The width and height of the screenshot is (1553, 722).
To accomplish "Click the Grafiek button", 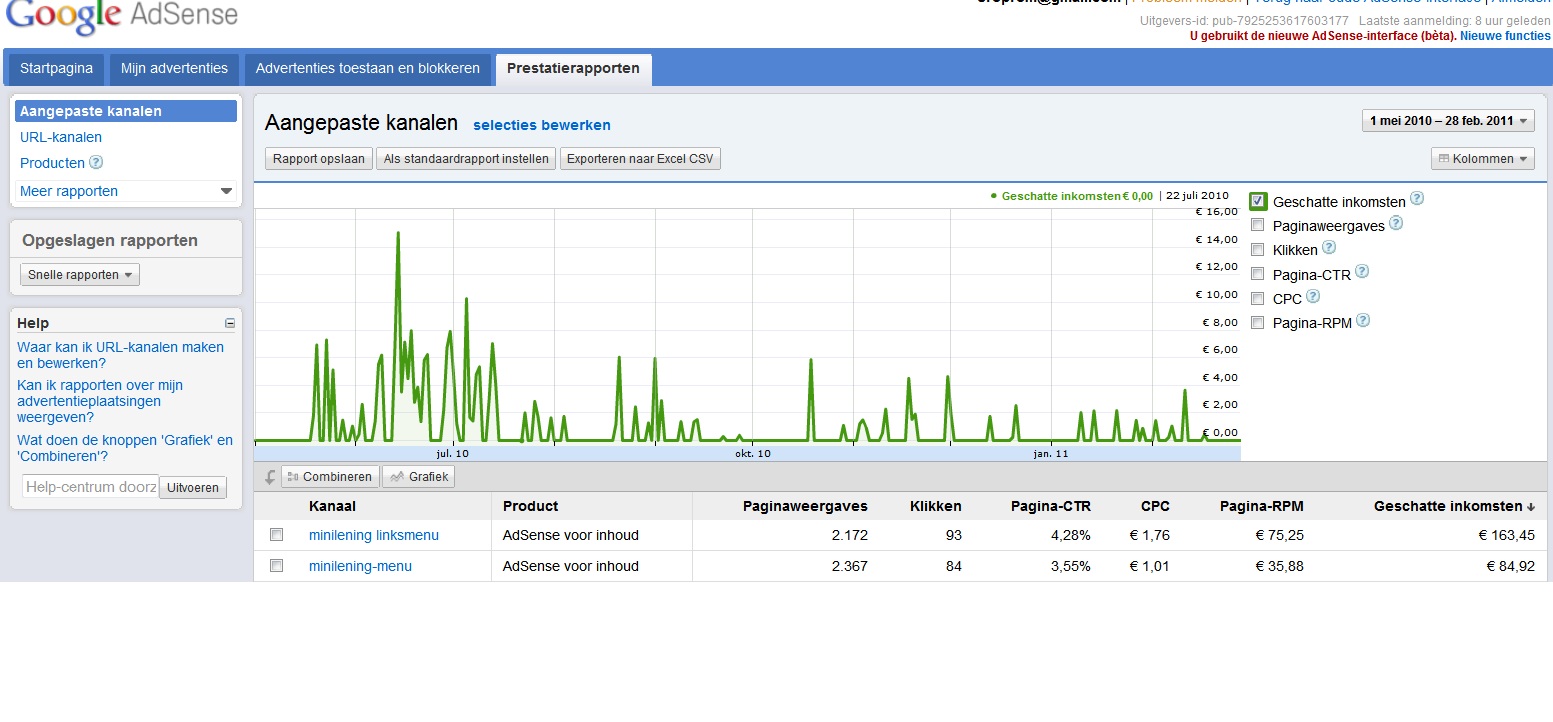I will 418,477.
